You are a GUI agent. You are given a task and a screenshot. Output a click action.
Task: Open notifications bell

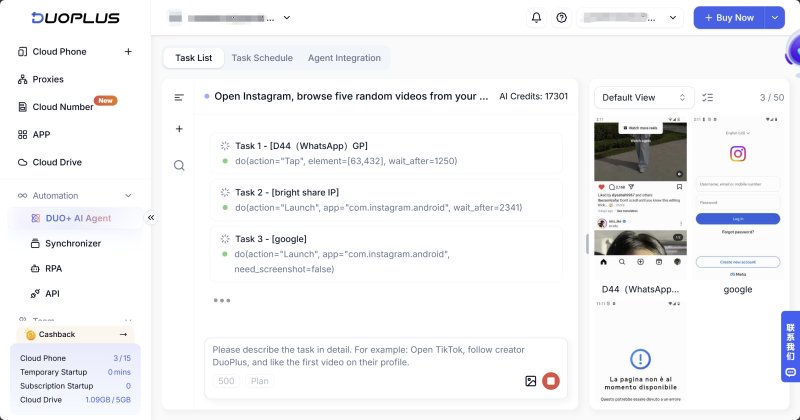pos(536,18)
